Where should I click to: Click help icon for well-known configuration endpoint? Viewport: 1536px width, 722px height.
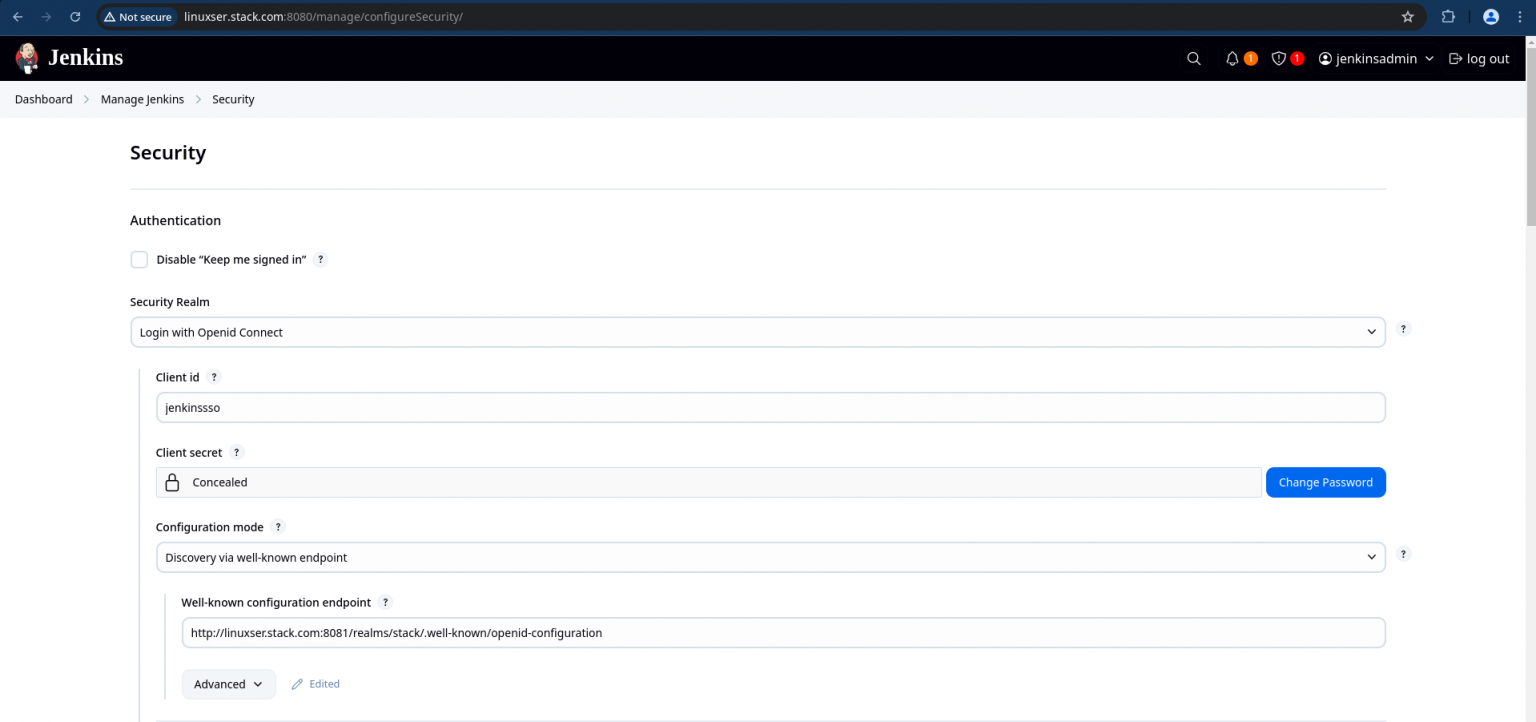click(386, 602)
